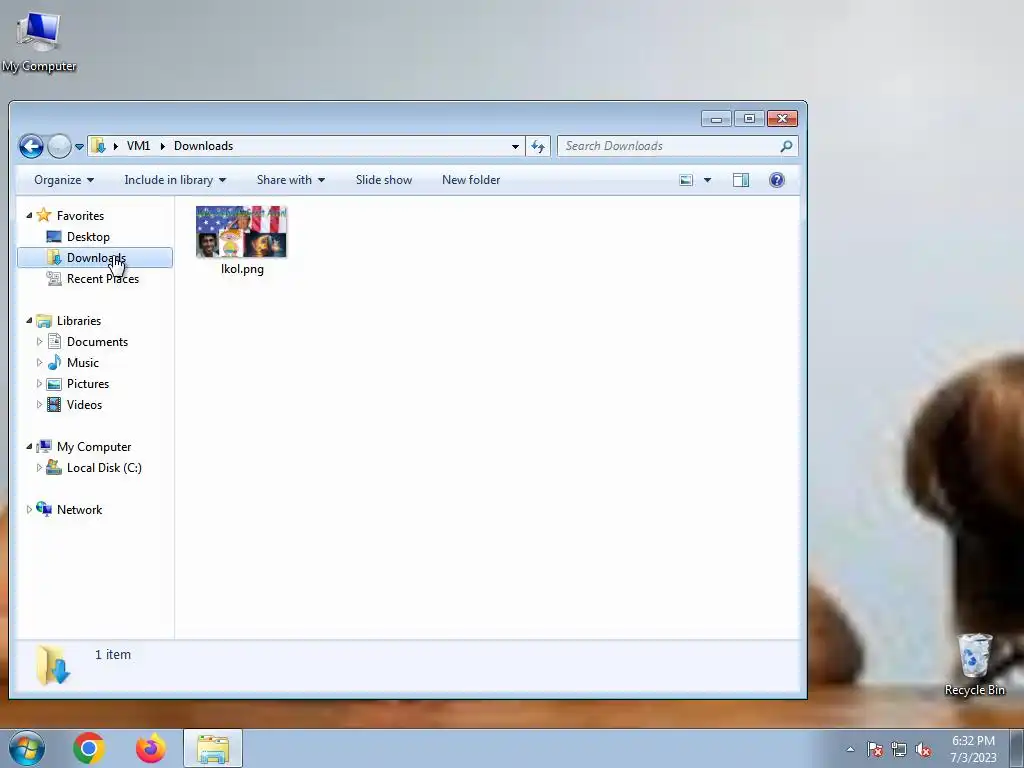
Task: Expand Local Disk (C:)
Action: click(39, 468)
